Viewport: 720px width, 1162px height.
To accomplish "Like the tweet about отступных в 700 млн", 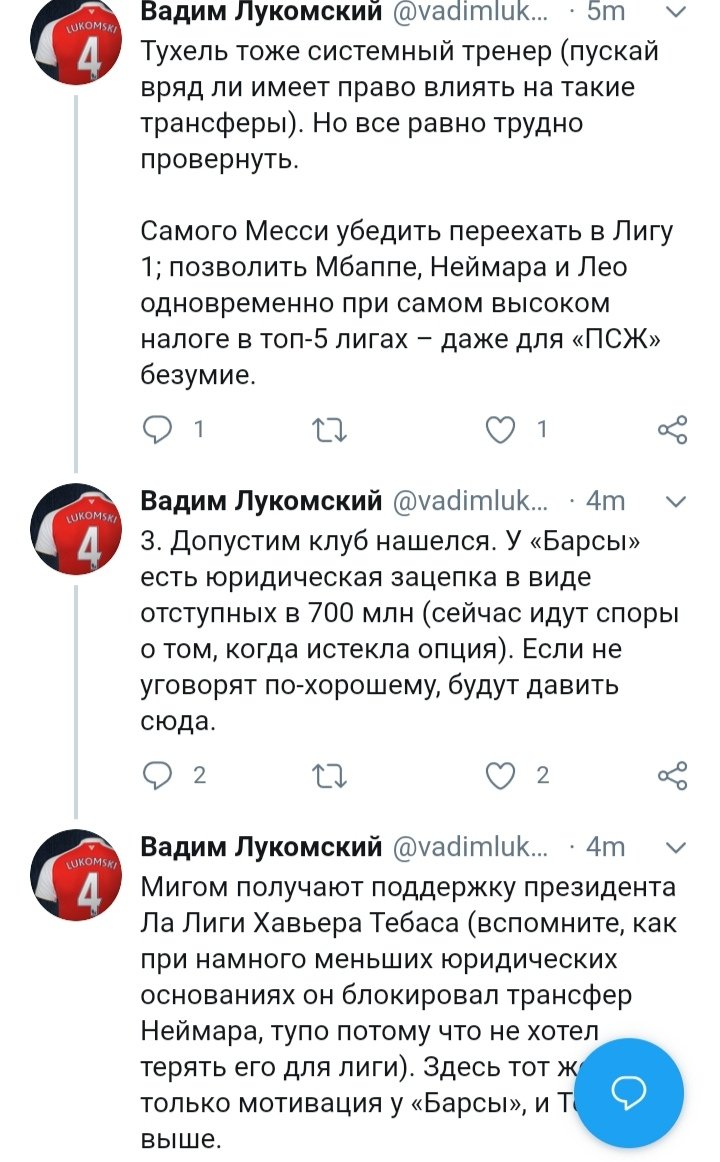I will [x=499, y=775].
